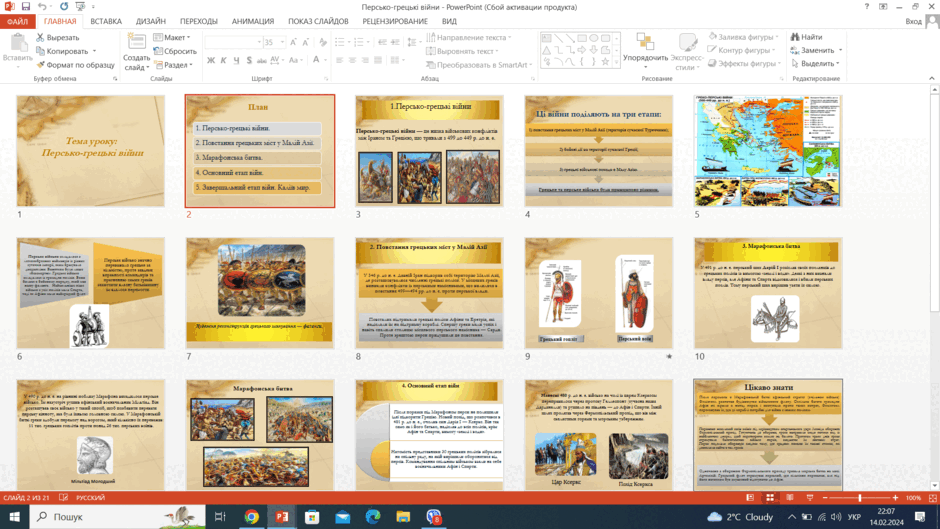
Task: Start slideshow from status bar icon
Action: tap(810, 498)
